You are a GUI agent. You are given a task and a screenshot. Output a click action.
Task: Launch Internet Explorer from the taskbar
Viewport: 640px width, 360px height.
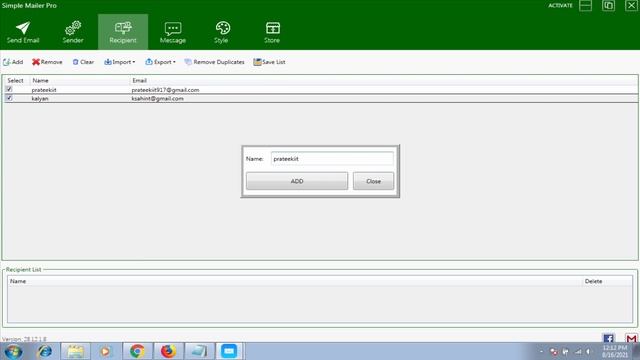45,351
